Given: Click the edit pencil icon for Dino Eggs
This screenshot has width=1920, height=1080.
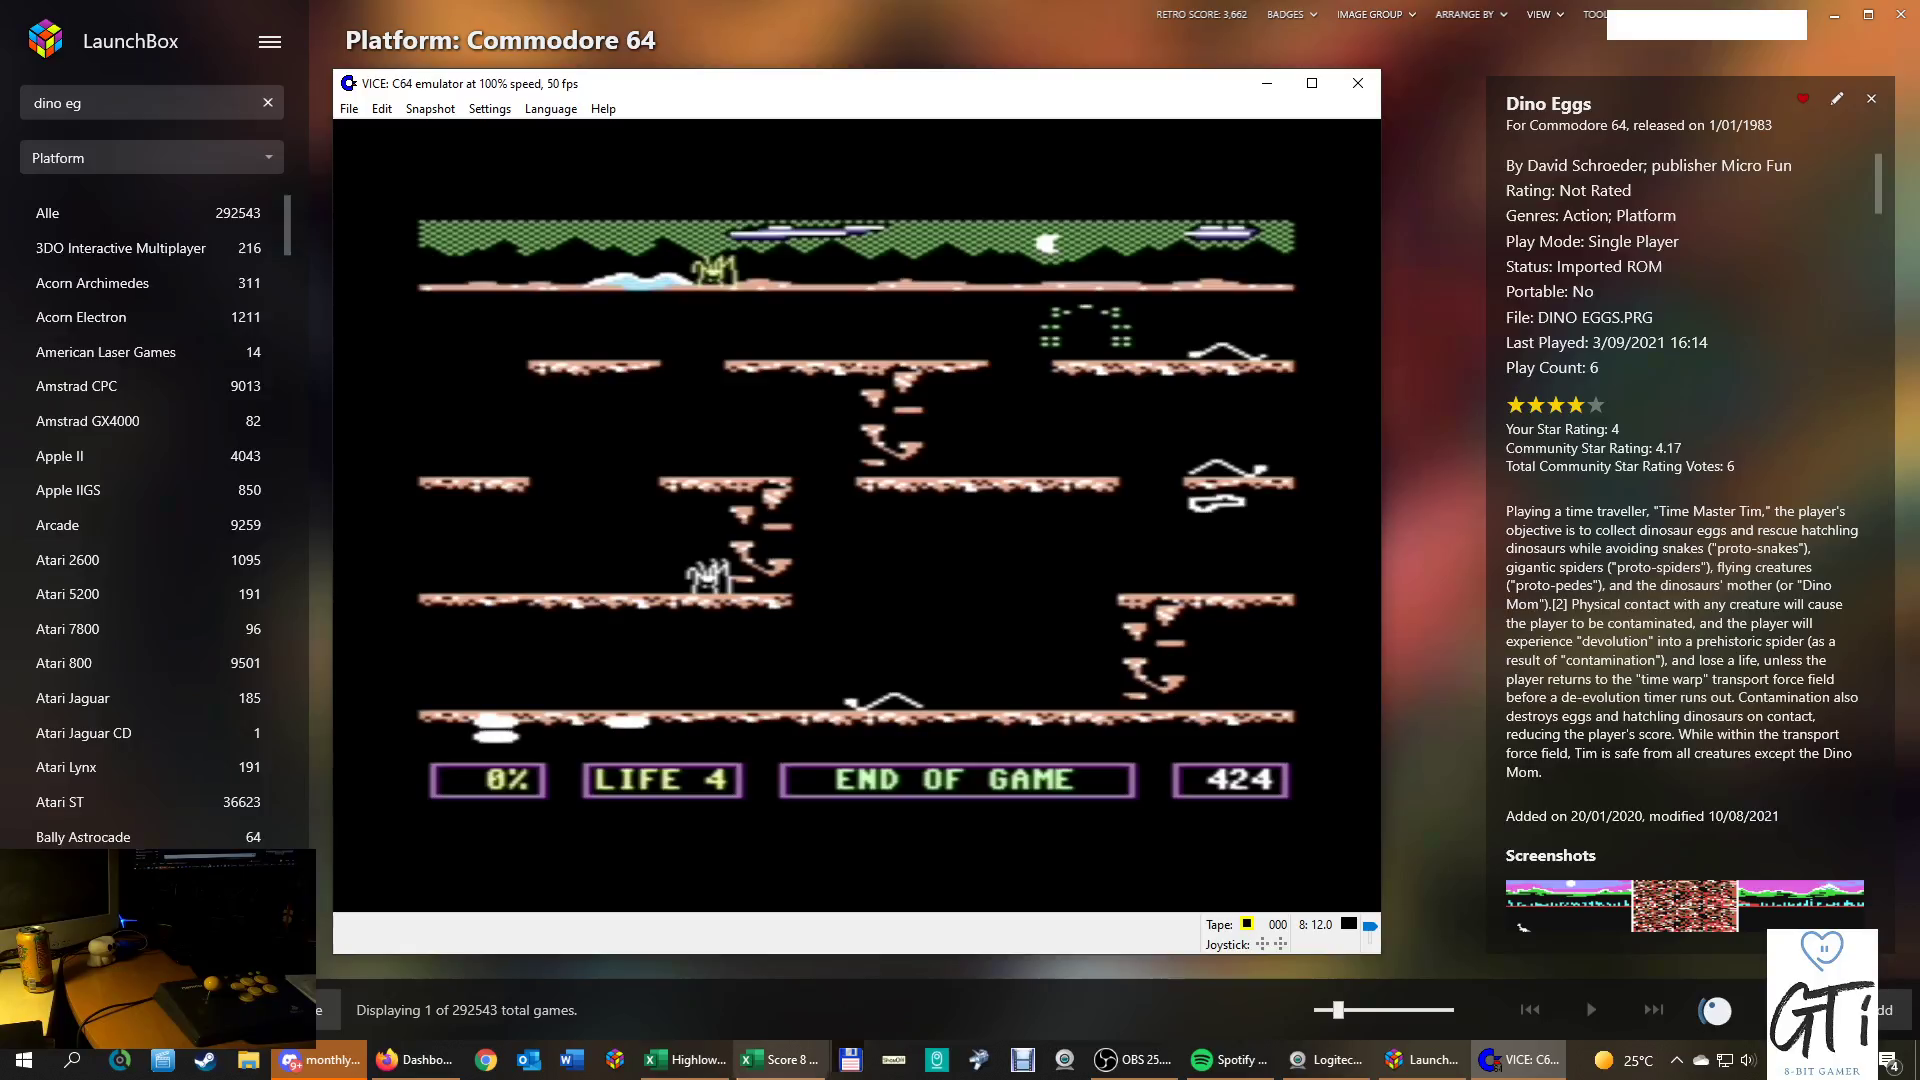Looking at the screenshot, I should pos(1837,99).
